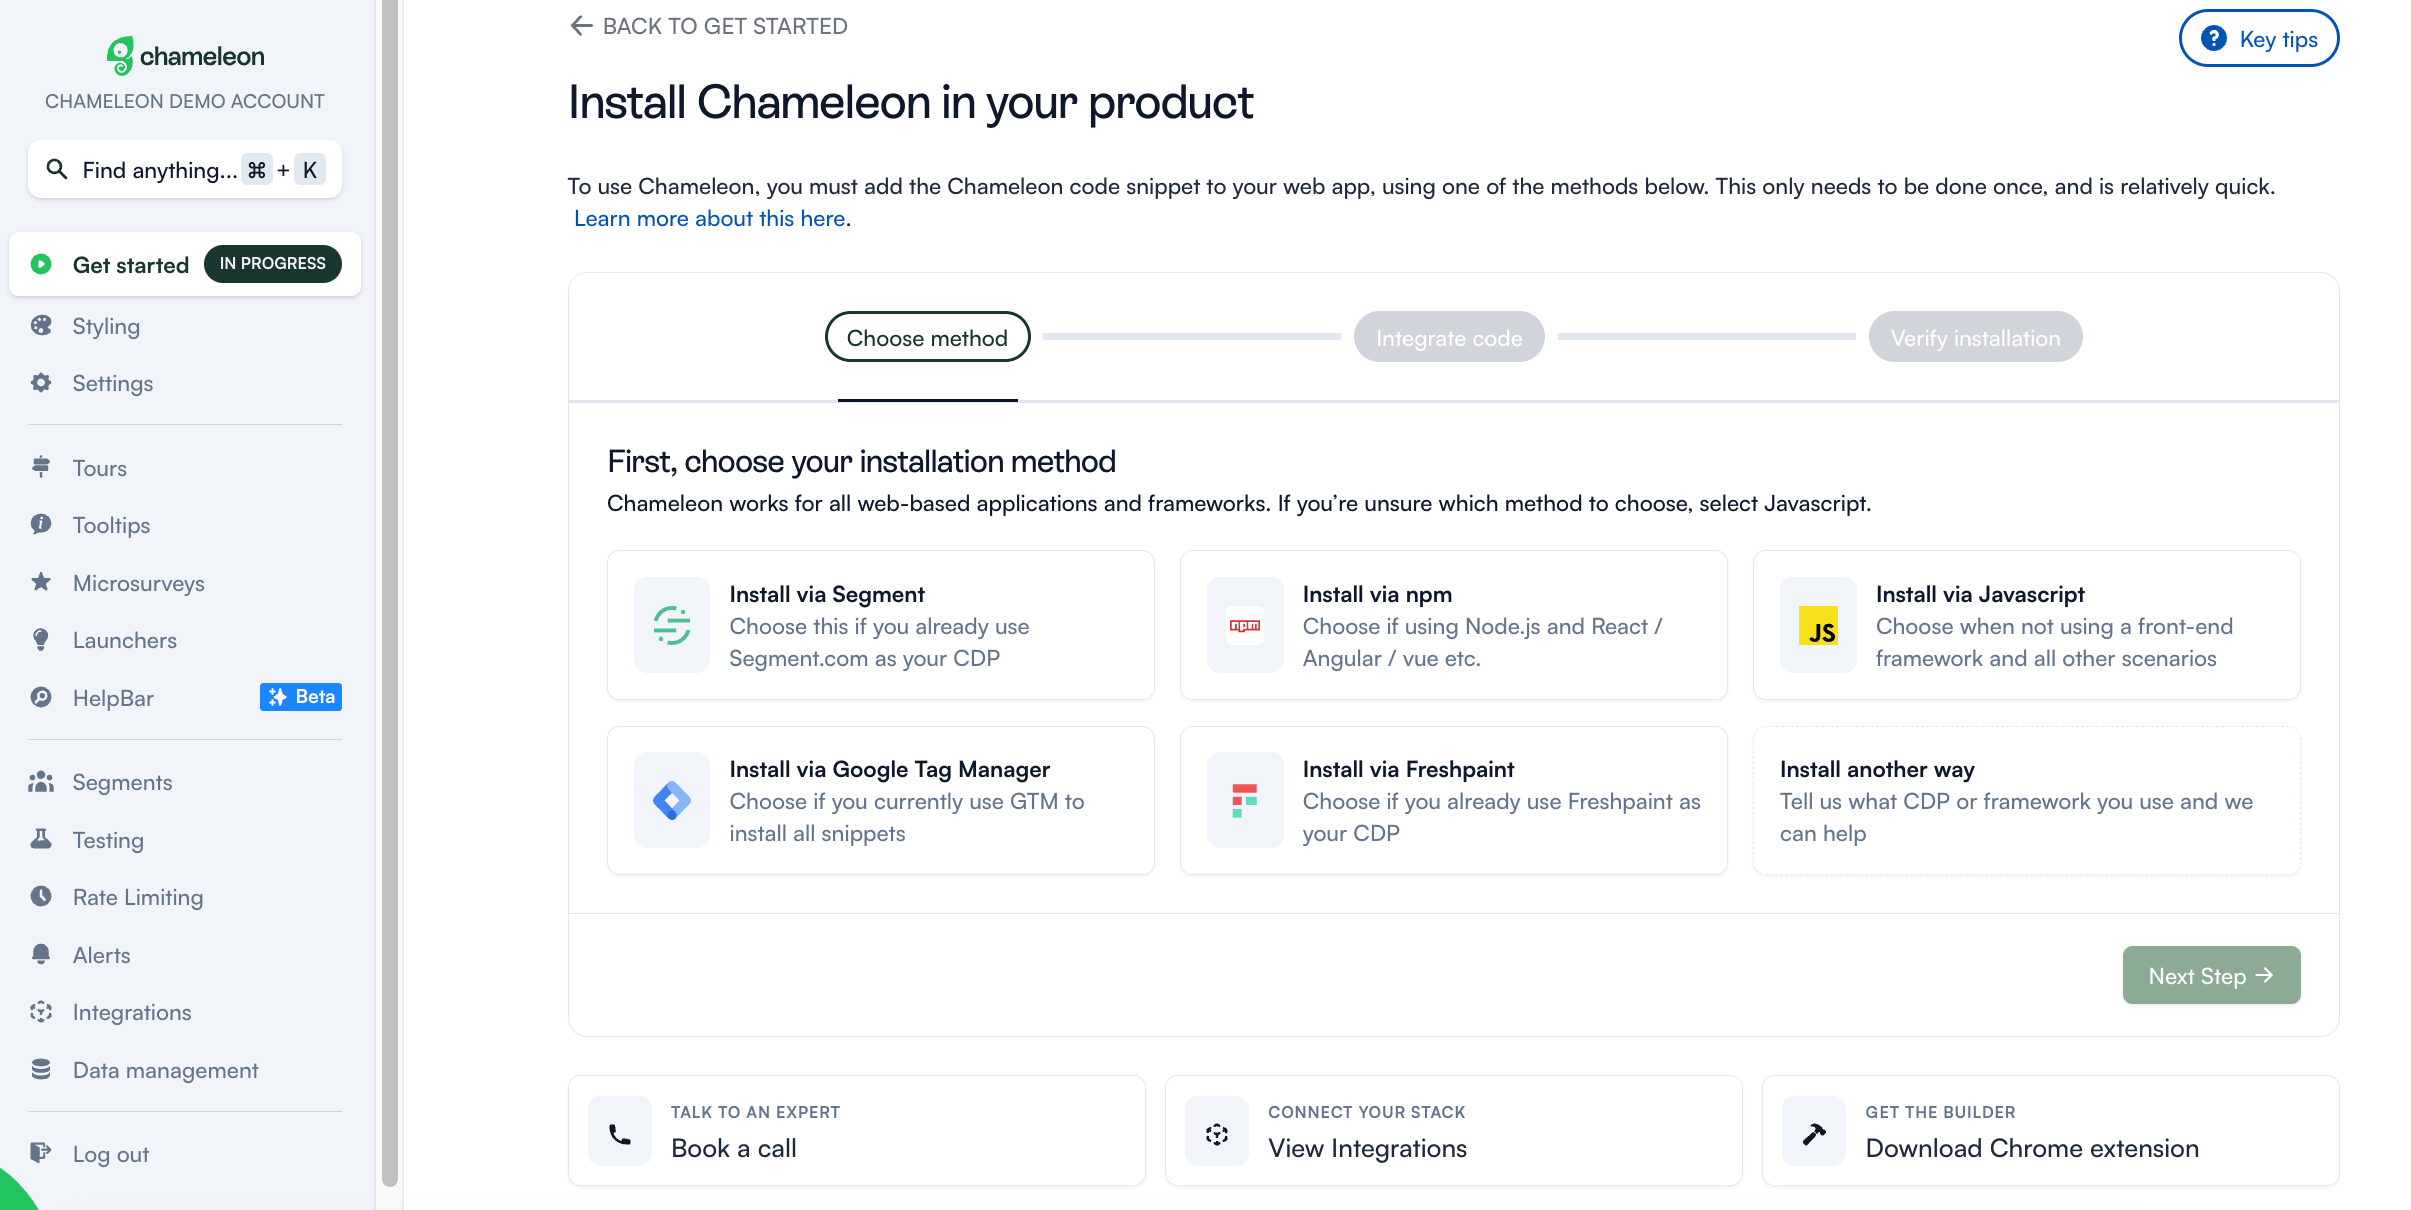Open Tooltips from the sidebar
The image size is (2411, 1210).
point(111,525)
